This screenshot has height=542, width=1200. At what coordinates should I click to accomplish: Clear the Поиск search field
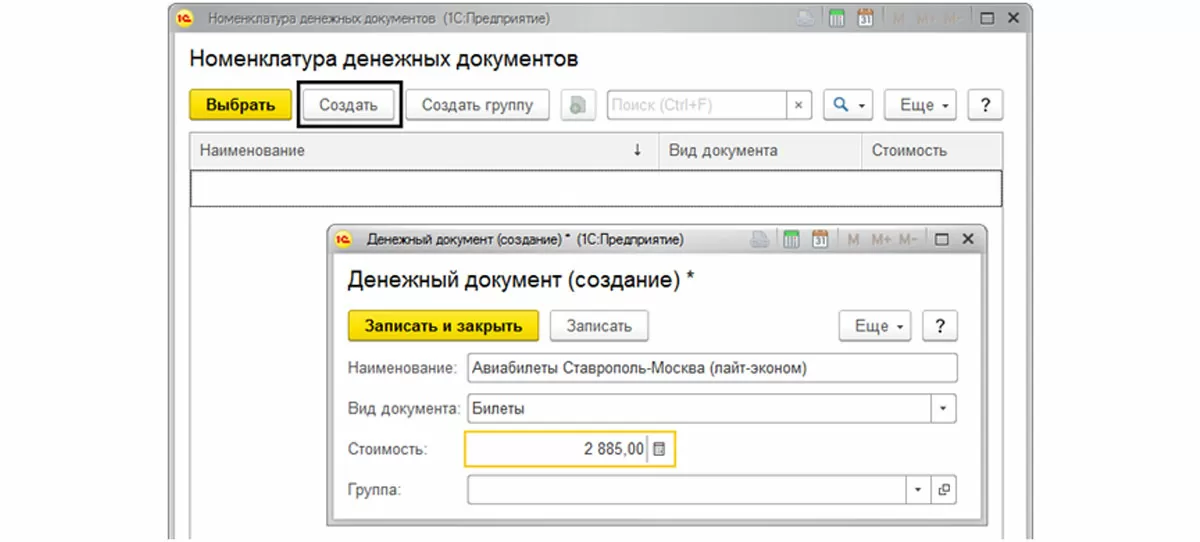coord(798,105)
